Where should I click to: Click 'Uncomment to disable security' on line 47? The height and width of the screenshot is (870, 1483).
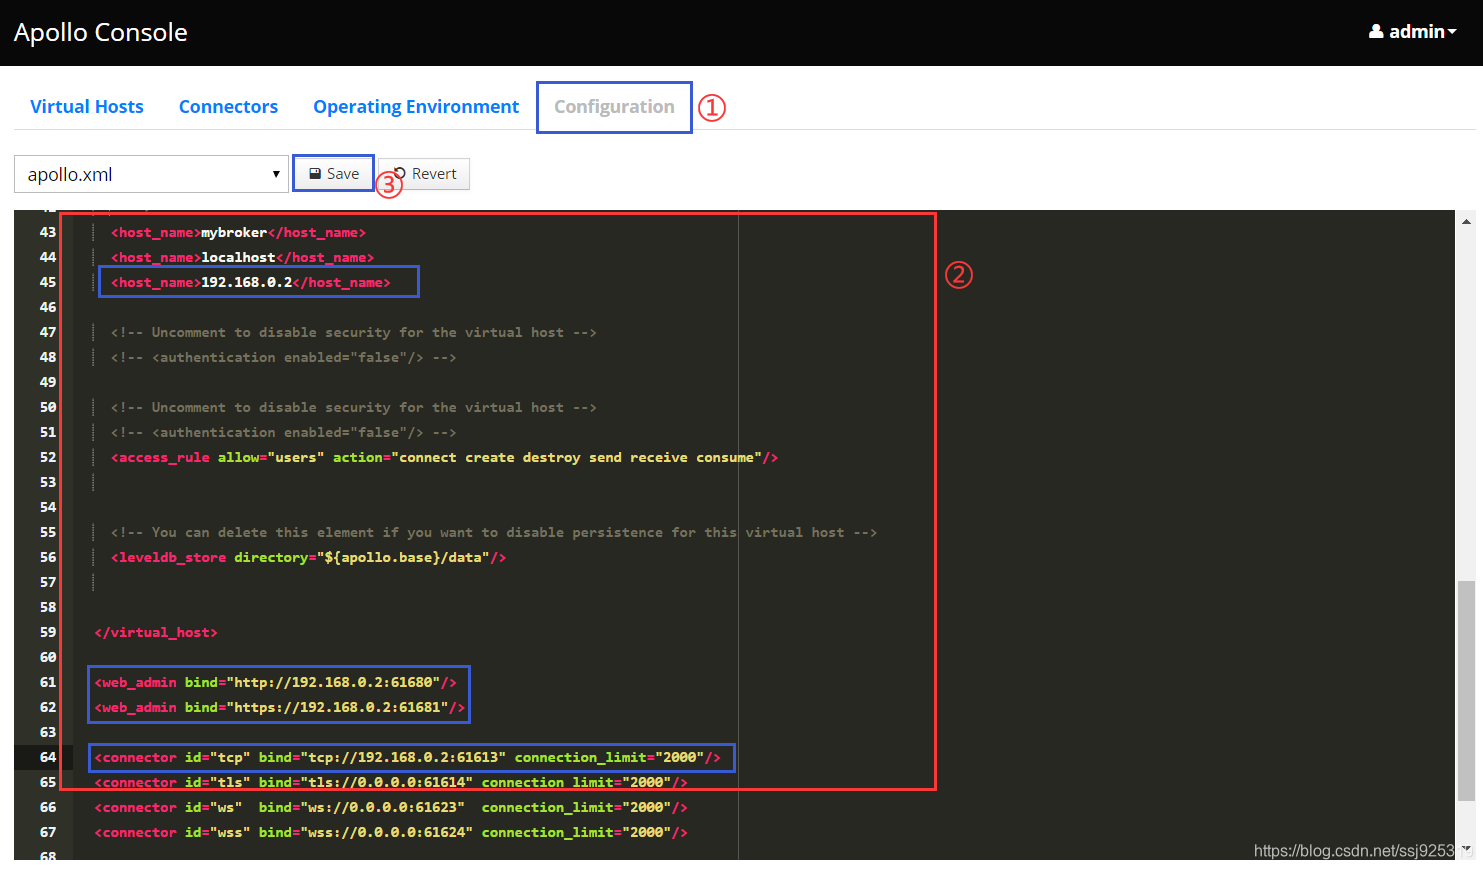pos(354,332)
